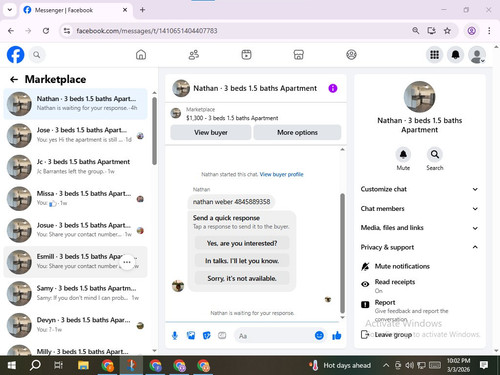The image size is (500, 375).
Task: Open Windows taskbar search
Action: [x=35, y=365]
